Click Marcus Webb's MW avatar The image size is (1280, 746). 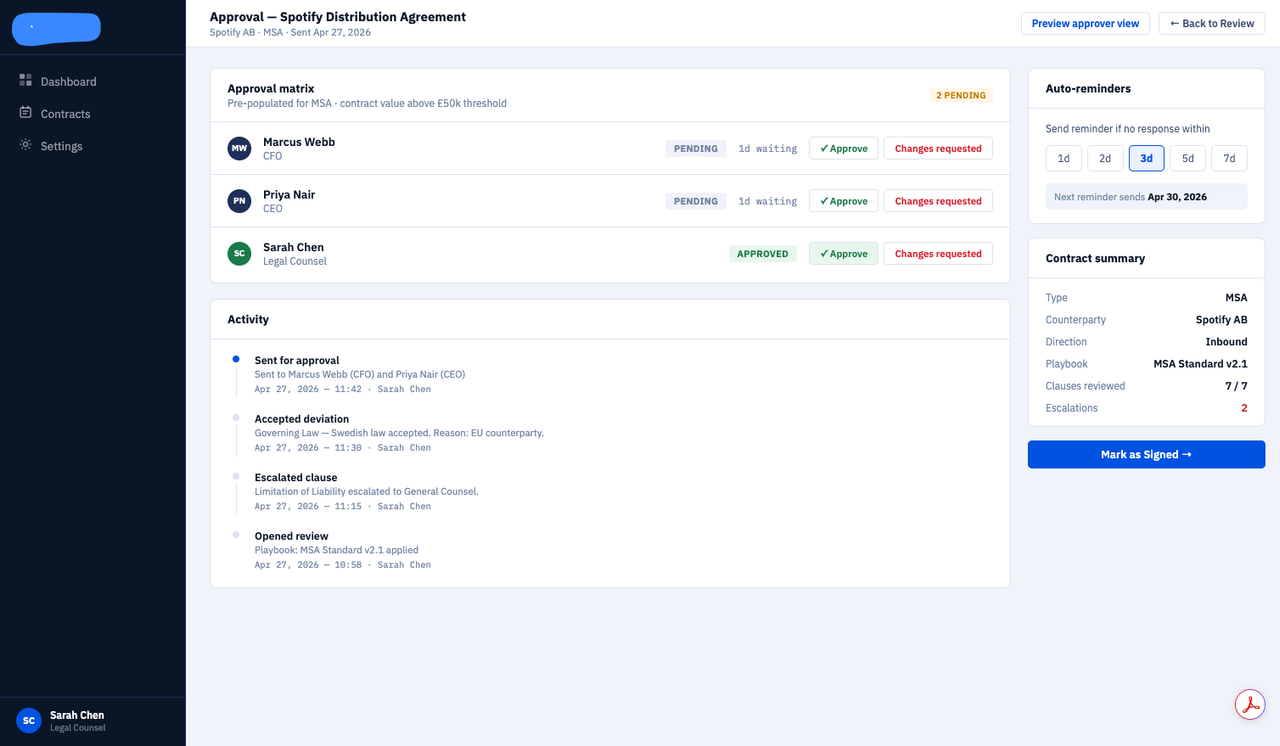[x=239, y=149]
